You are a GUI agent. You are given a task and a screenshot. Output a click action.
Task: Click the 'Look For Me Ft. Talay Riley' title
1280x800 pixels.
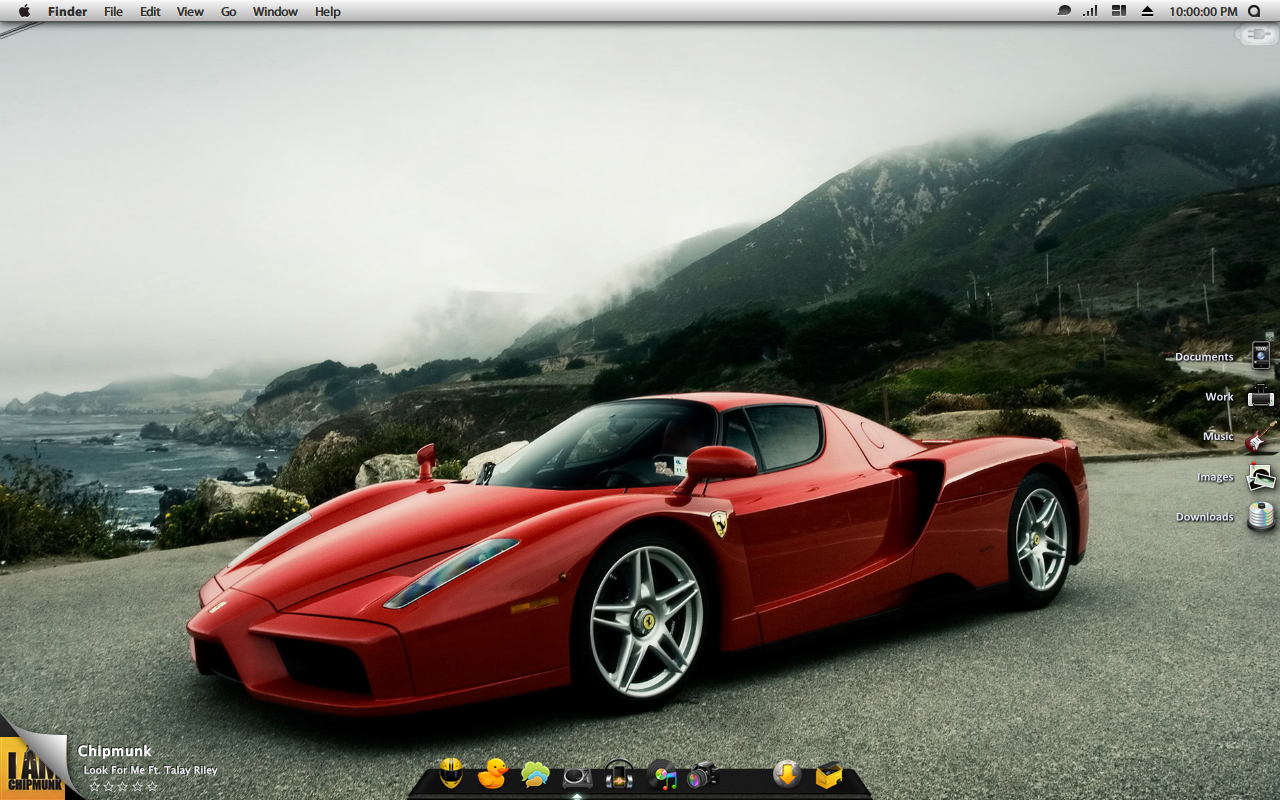pyautogui.click(x=150, y=770)
